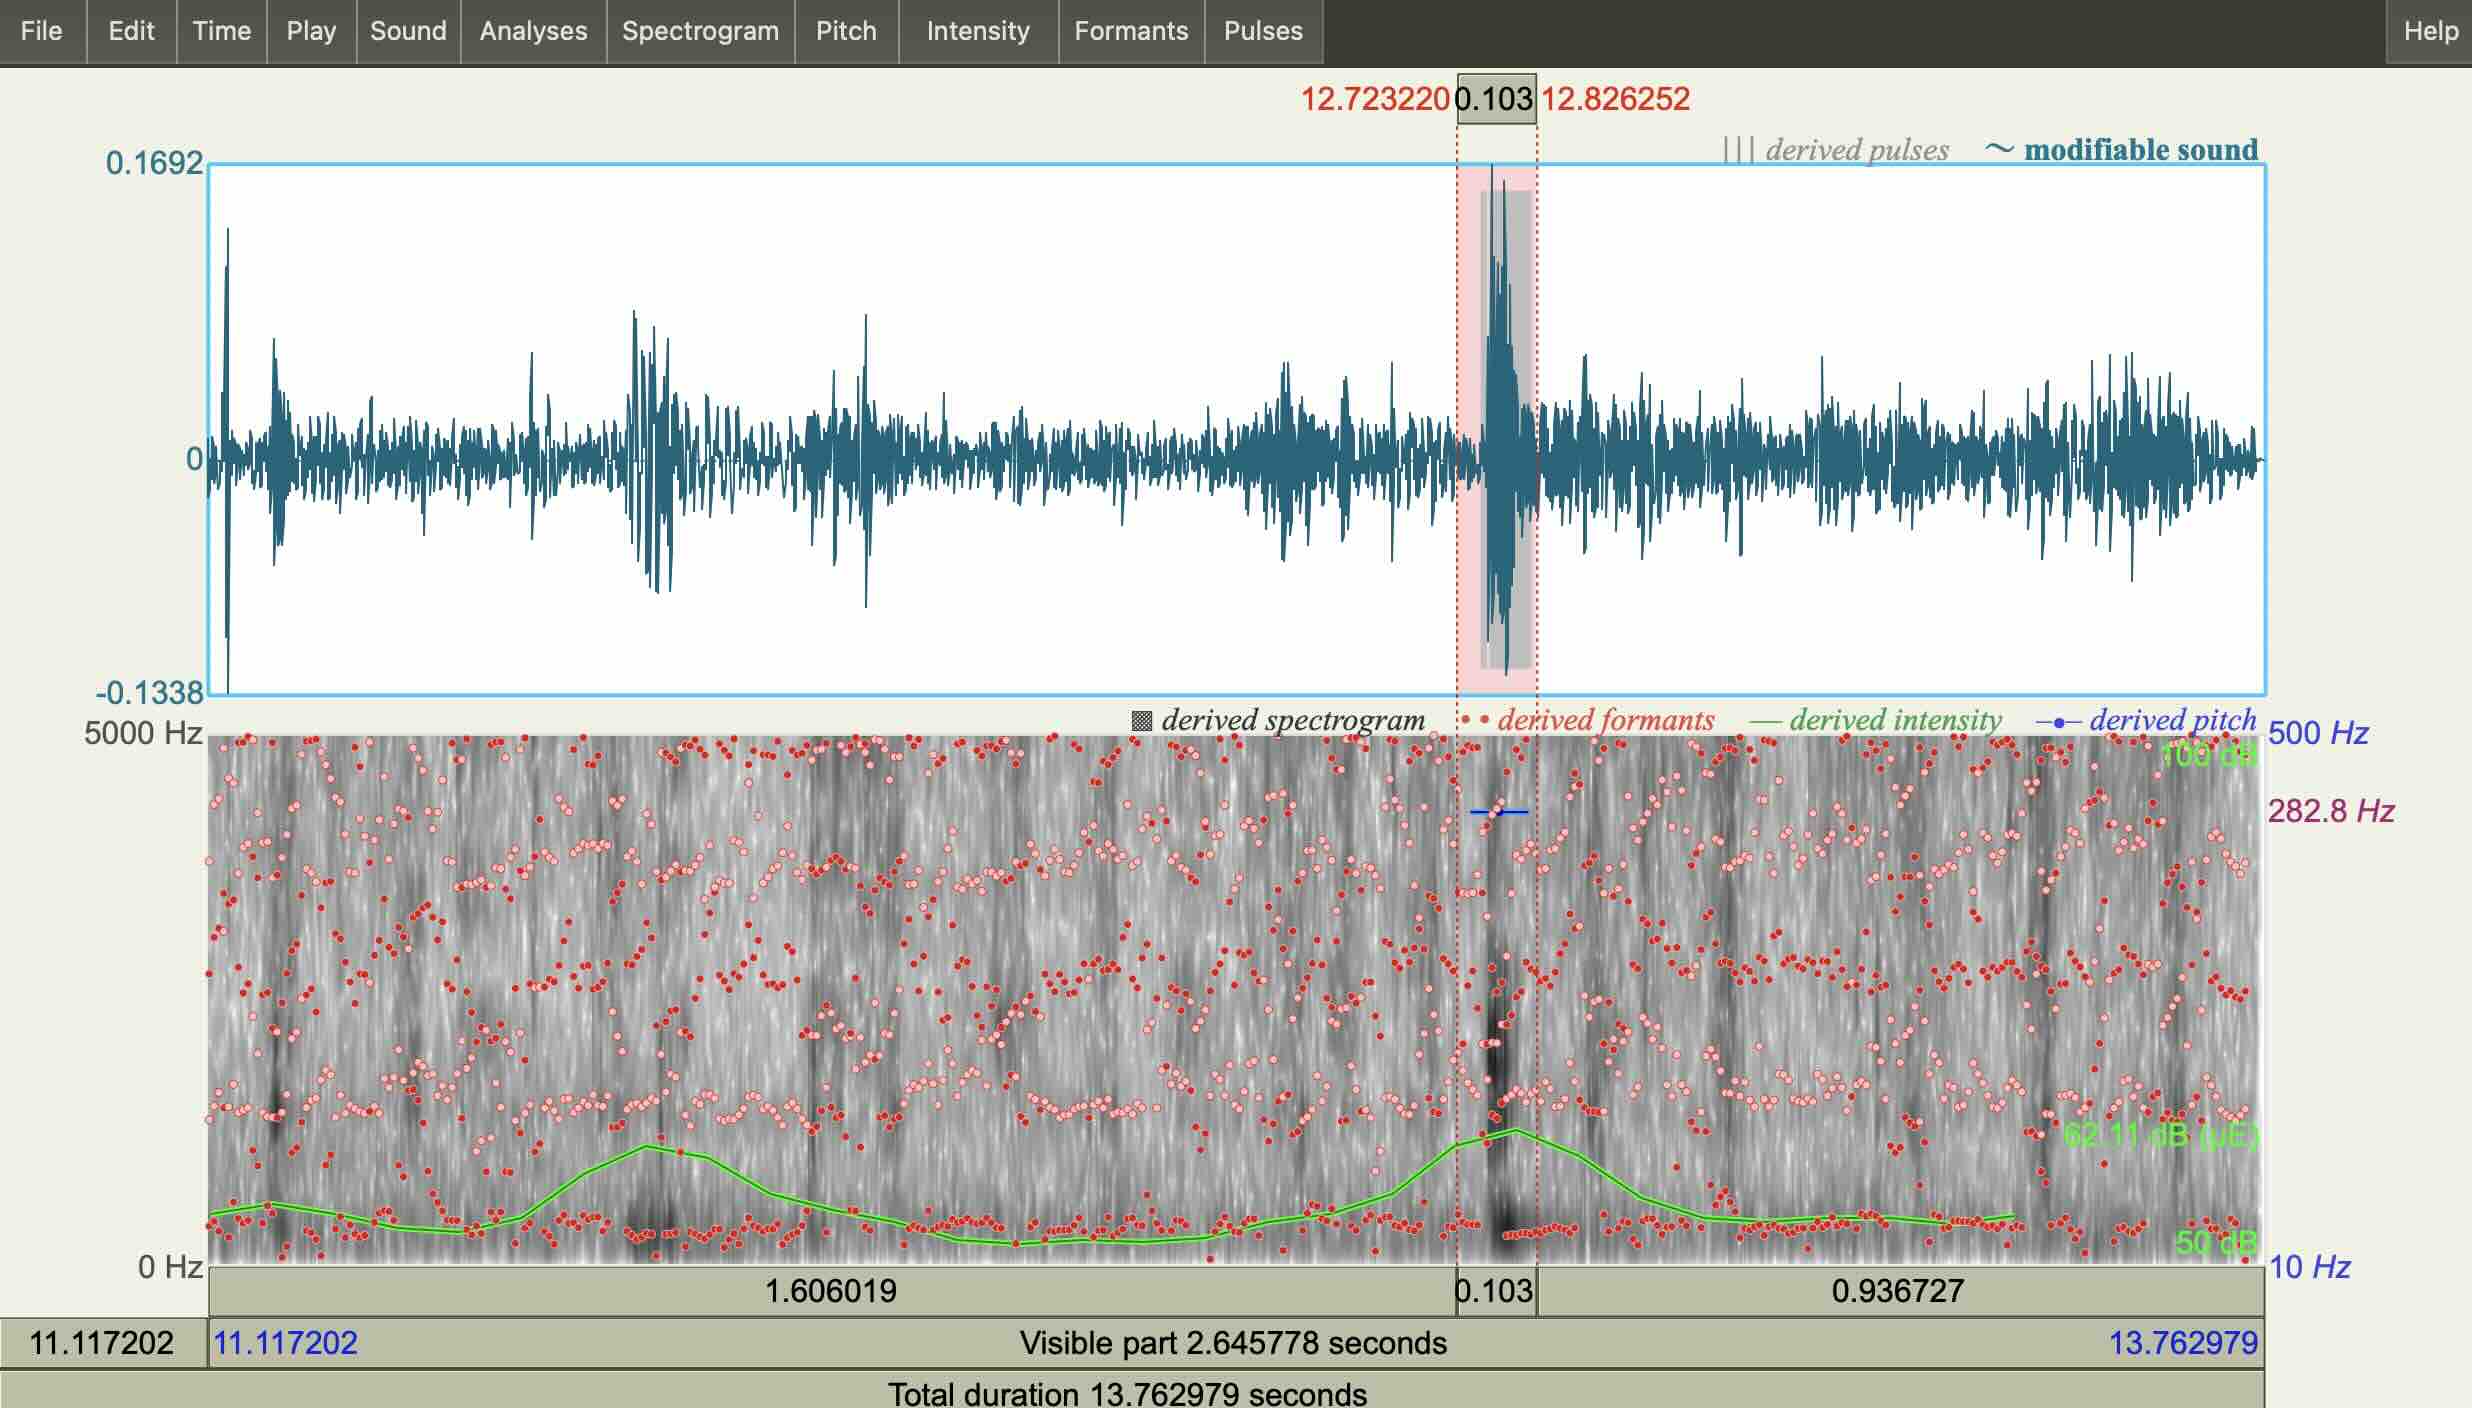Image resolution: width=2472 pixels, height=1408 pixels.
Task: Click the 0.1692 waveform maximum value
Action: pos(155,163)
